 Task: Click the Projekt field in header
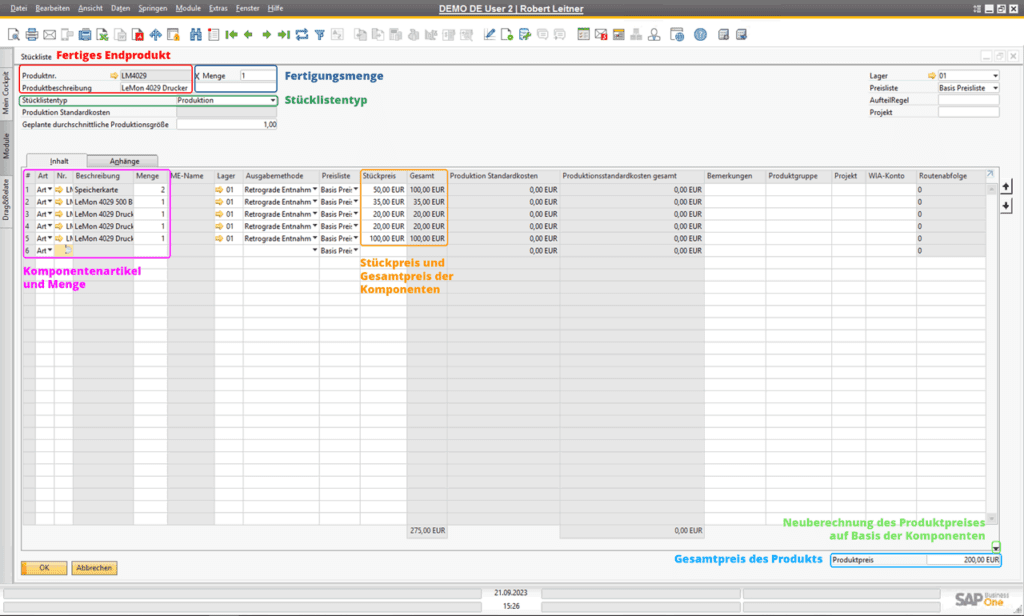point(968,112)
